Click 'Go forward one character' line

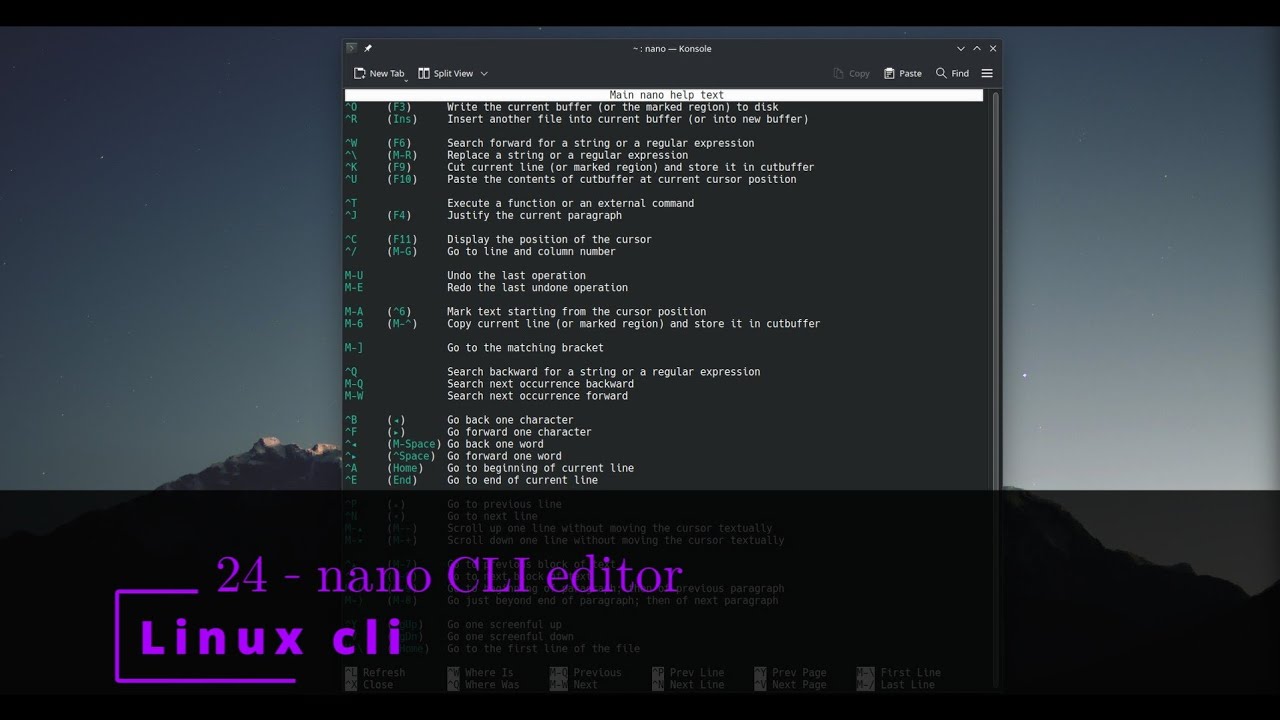(519, 432)
